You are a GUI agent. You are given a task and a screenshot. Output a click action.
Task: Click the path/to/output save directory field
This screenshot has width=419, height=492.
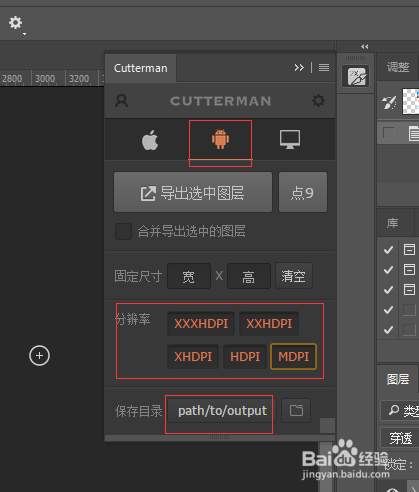pyautogui.click(x=222, y=411)
